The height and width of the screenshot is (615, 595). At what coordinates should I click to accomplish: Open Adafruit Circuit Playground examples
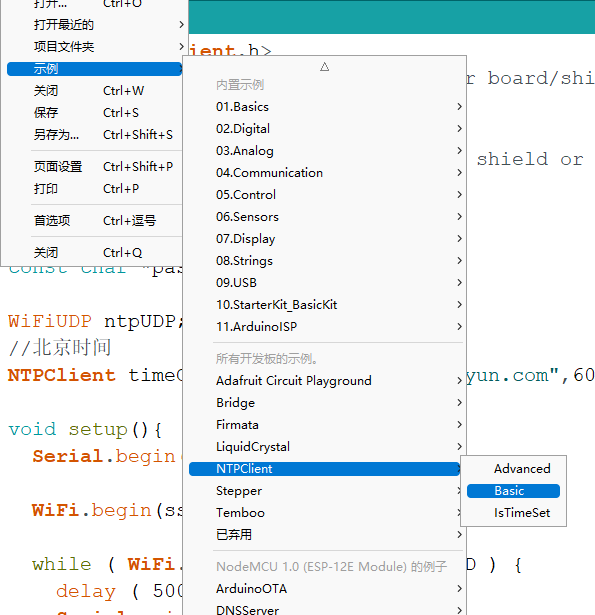pos(324,380)
